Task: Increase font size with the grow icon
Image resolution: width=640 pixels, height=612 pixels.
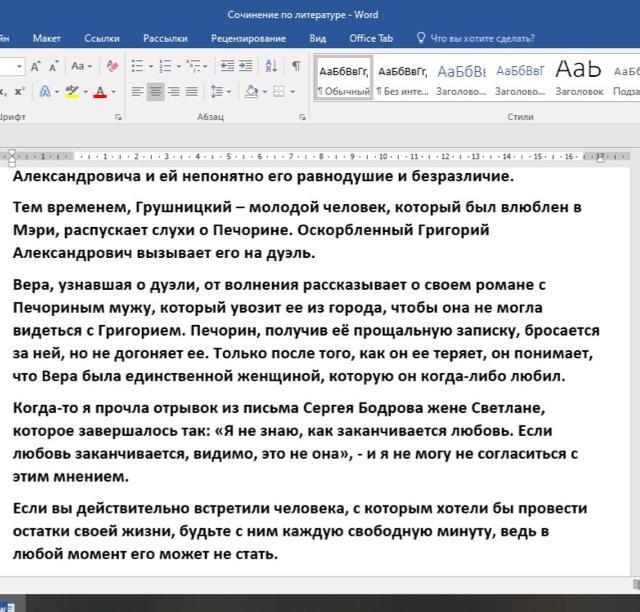Action: click(36, 66)
